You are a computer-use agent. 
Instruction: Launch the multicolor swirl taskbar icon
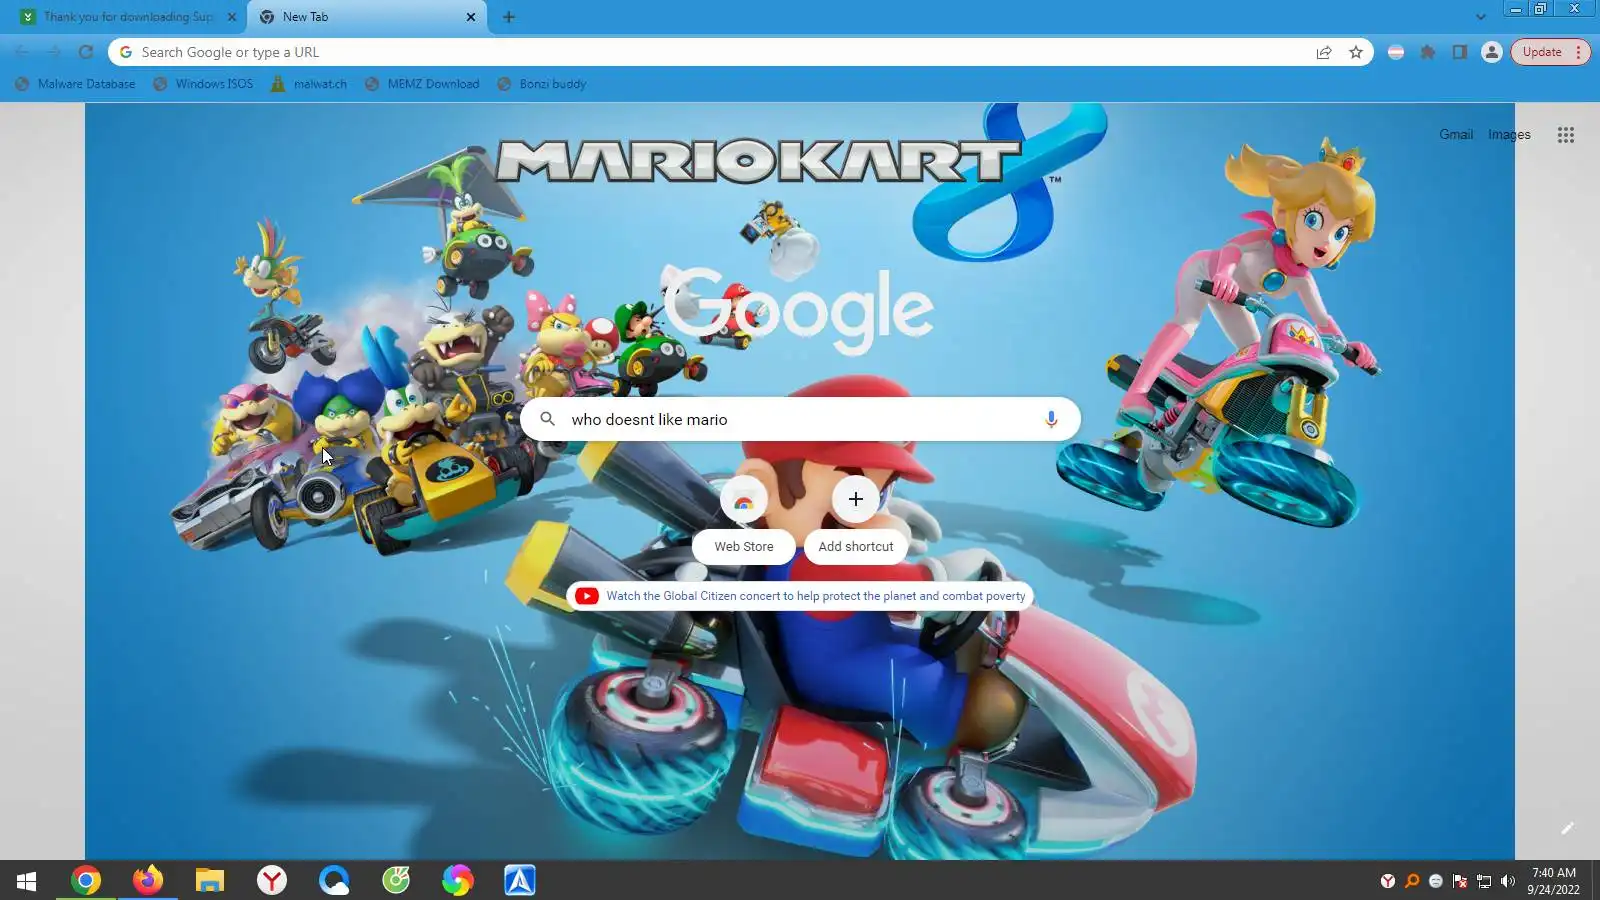pos(458,880)
